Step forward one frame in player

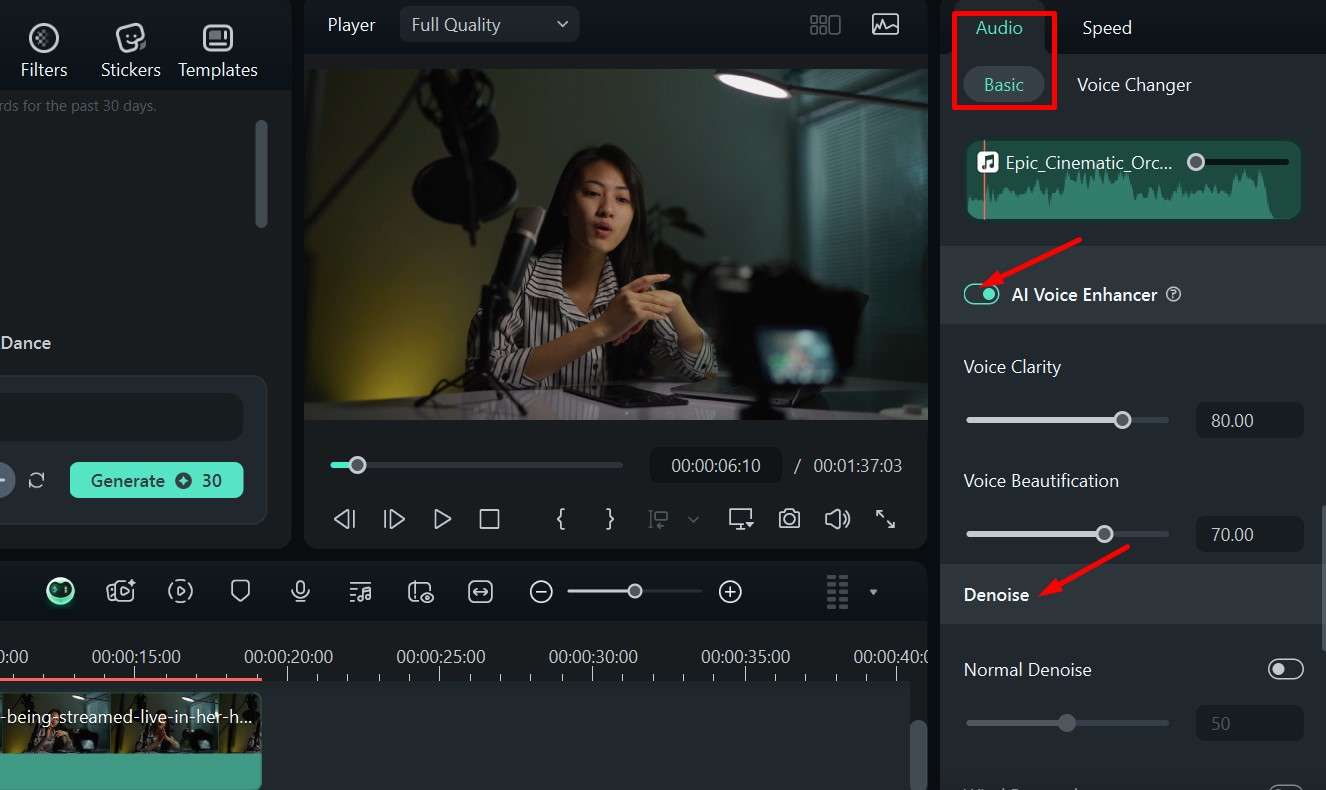click(394, 519)
